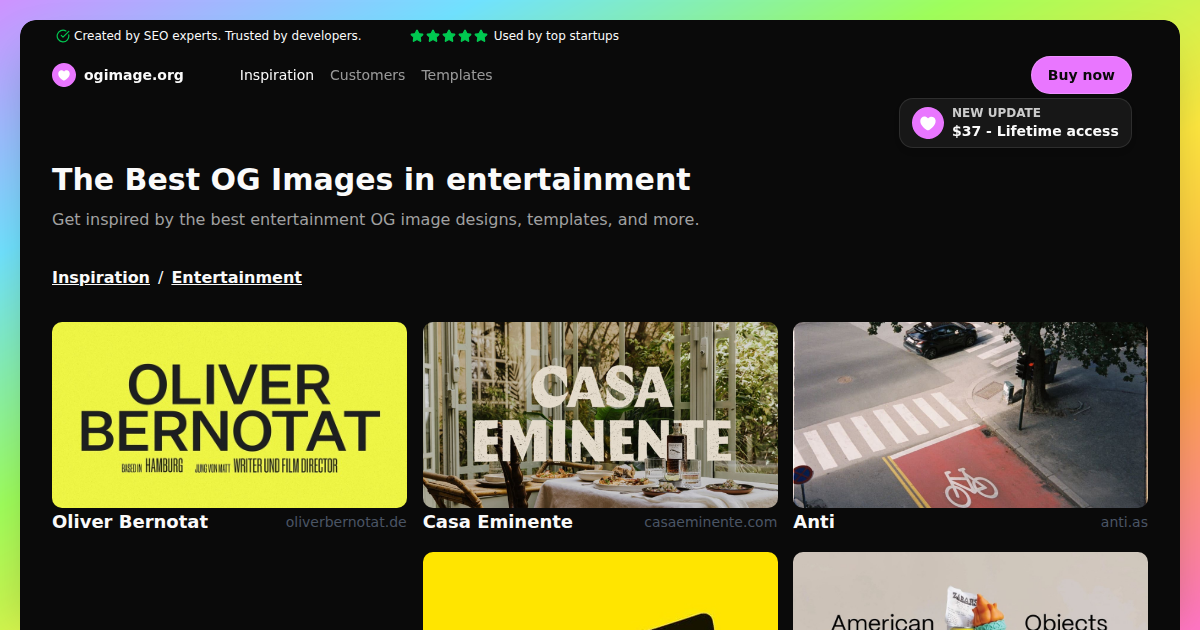Click the green checkmark icon beside 'Created by SEO experts'

pyautogui.click(x=63, y=36)
